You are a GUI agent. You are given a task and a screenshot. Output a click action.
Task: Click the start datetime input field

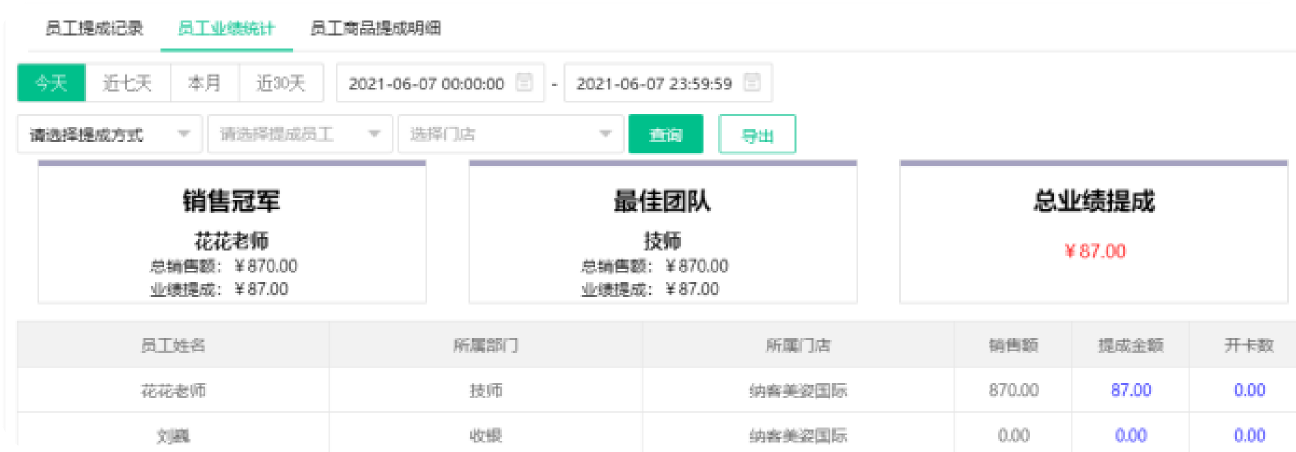426,83
